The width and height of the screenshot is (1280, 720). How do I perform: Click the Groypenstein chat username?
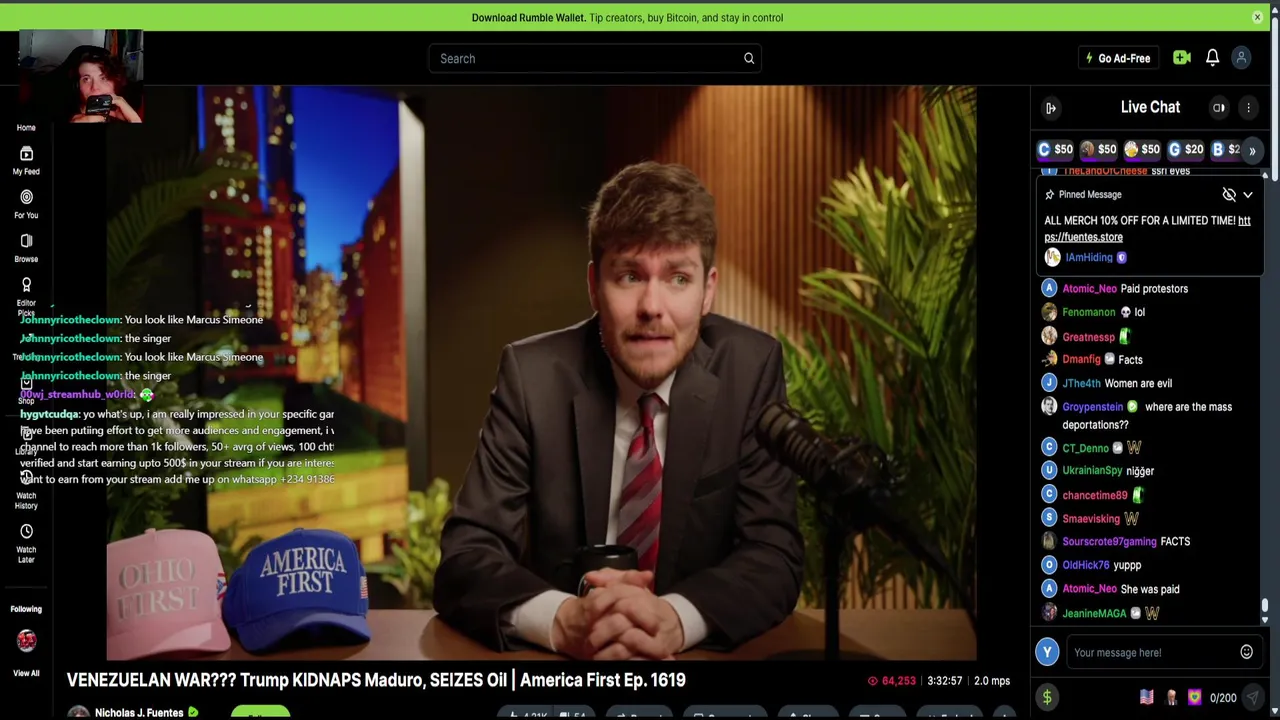pyautogui.click(x=1092, y=407)
